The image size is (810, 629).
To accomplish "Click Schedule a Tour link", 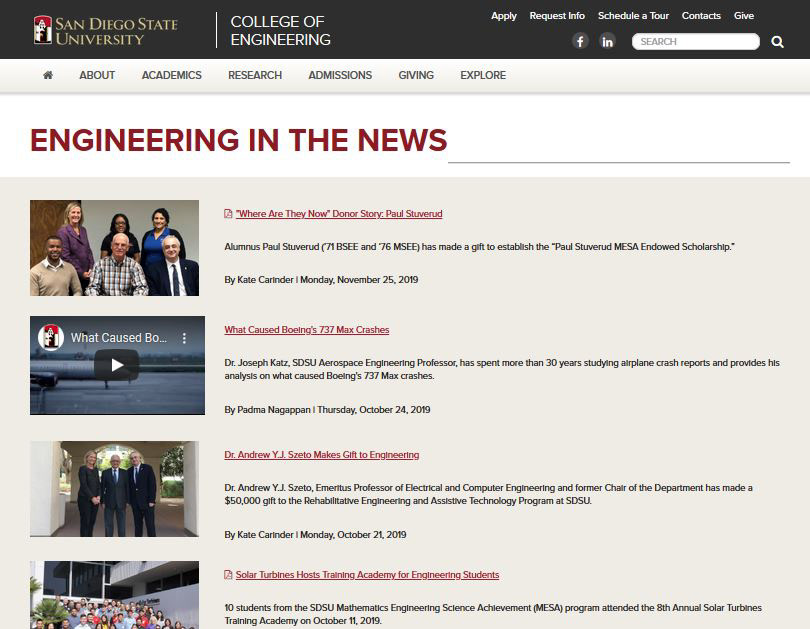I will pos(633,15).
